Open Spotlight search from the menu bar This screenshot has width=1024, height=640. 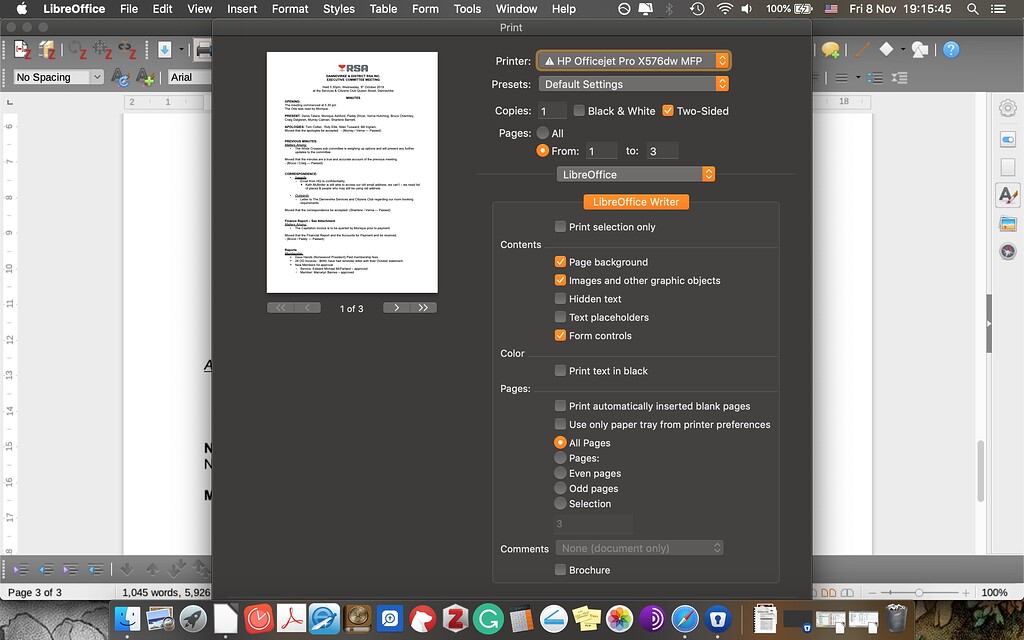[x=971, y=9]
